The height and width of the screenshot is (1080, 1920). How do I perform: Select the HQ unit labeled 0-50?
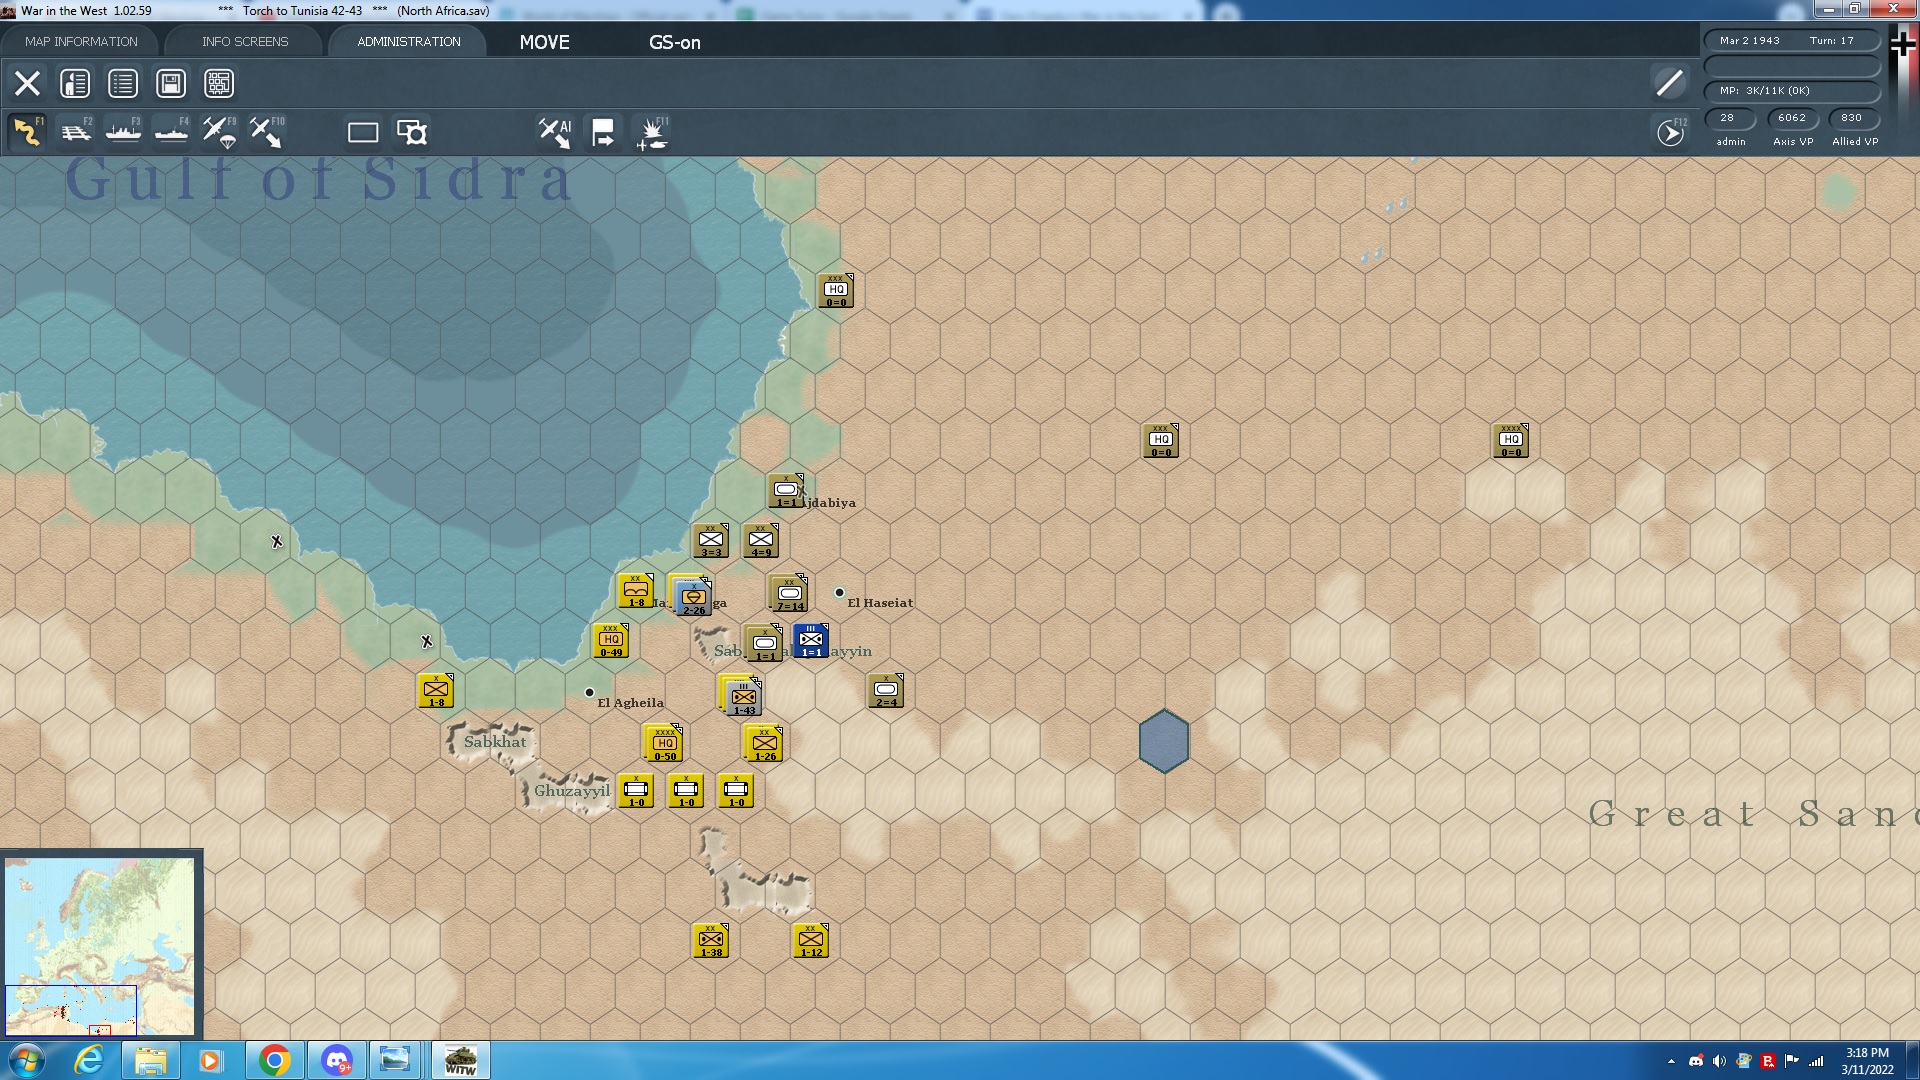(x=665, y=744)
